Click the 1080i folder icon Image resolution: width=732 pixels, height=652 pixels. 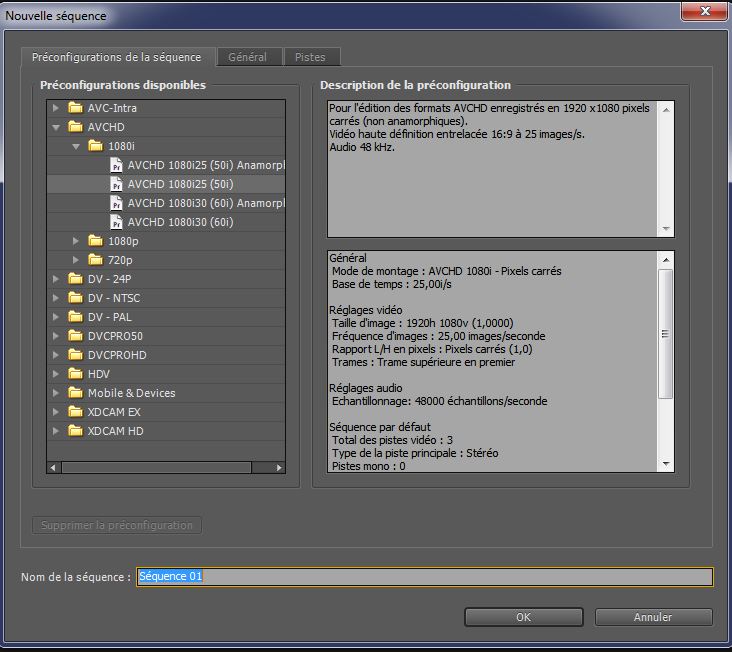pos(95,146)
